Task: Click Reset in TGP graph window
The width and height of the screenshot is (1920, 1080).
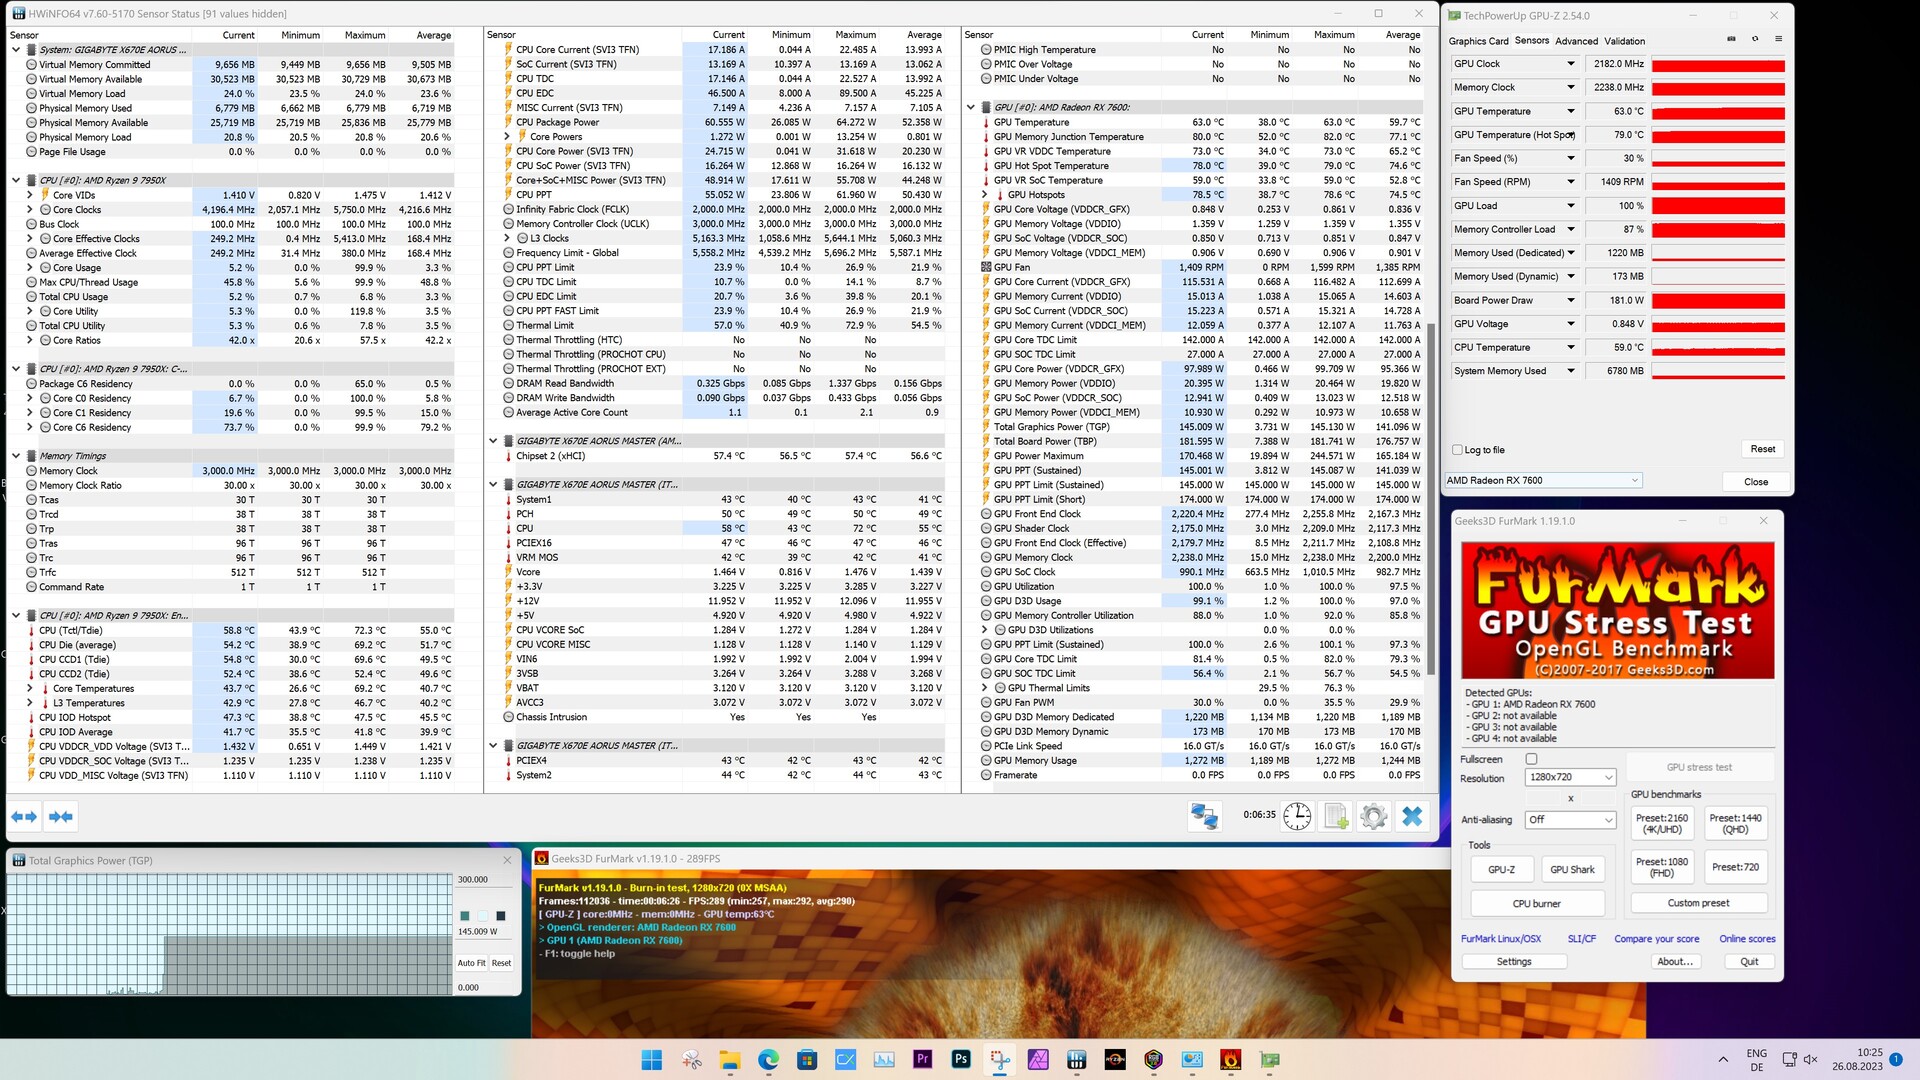Action: (501, 963)
